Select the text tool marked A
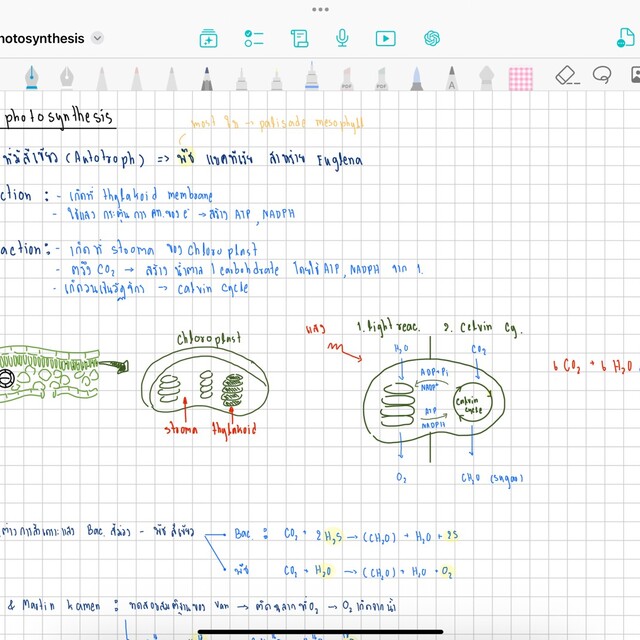Viewport: 640px width, 640px height. coord(452,78)
